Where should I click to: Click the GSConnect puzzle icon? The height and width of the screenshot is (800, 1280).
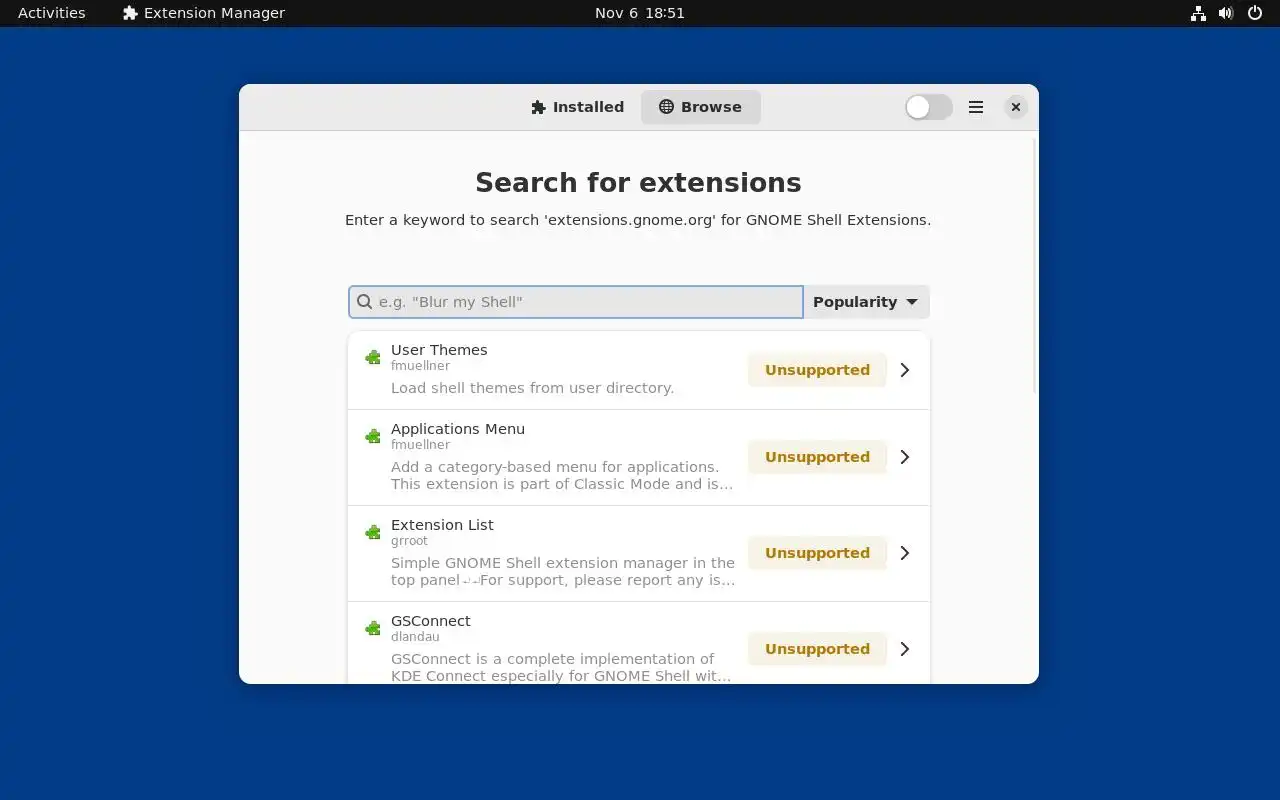(373, 628)
